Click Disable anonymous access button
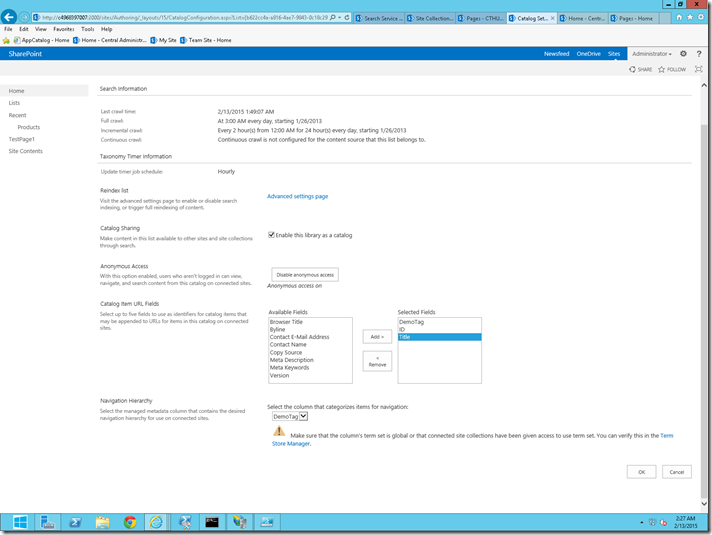 (305, 275)
